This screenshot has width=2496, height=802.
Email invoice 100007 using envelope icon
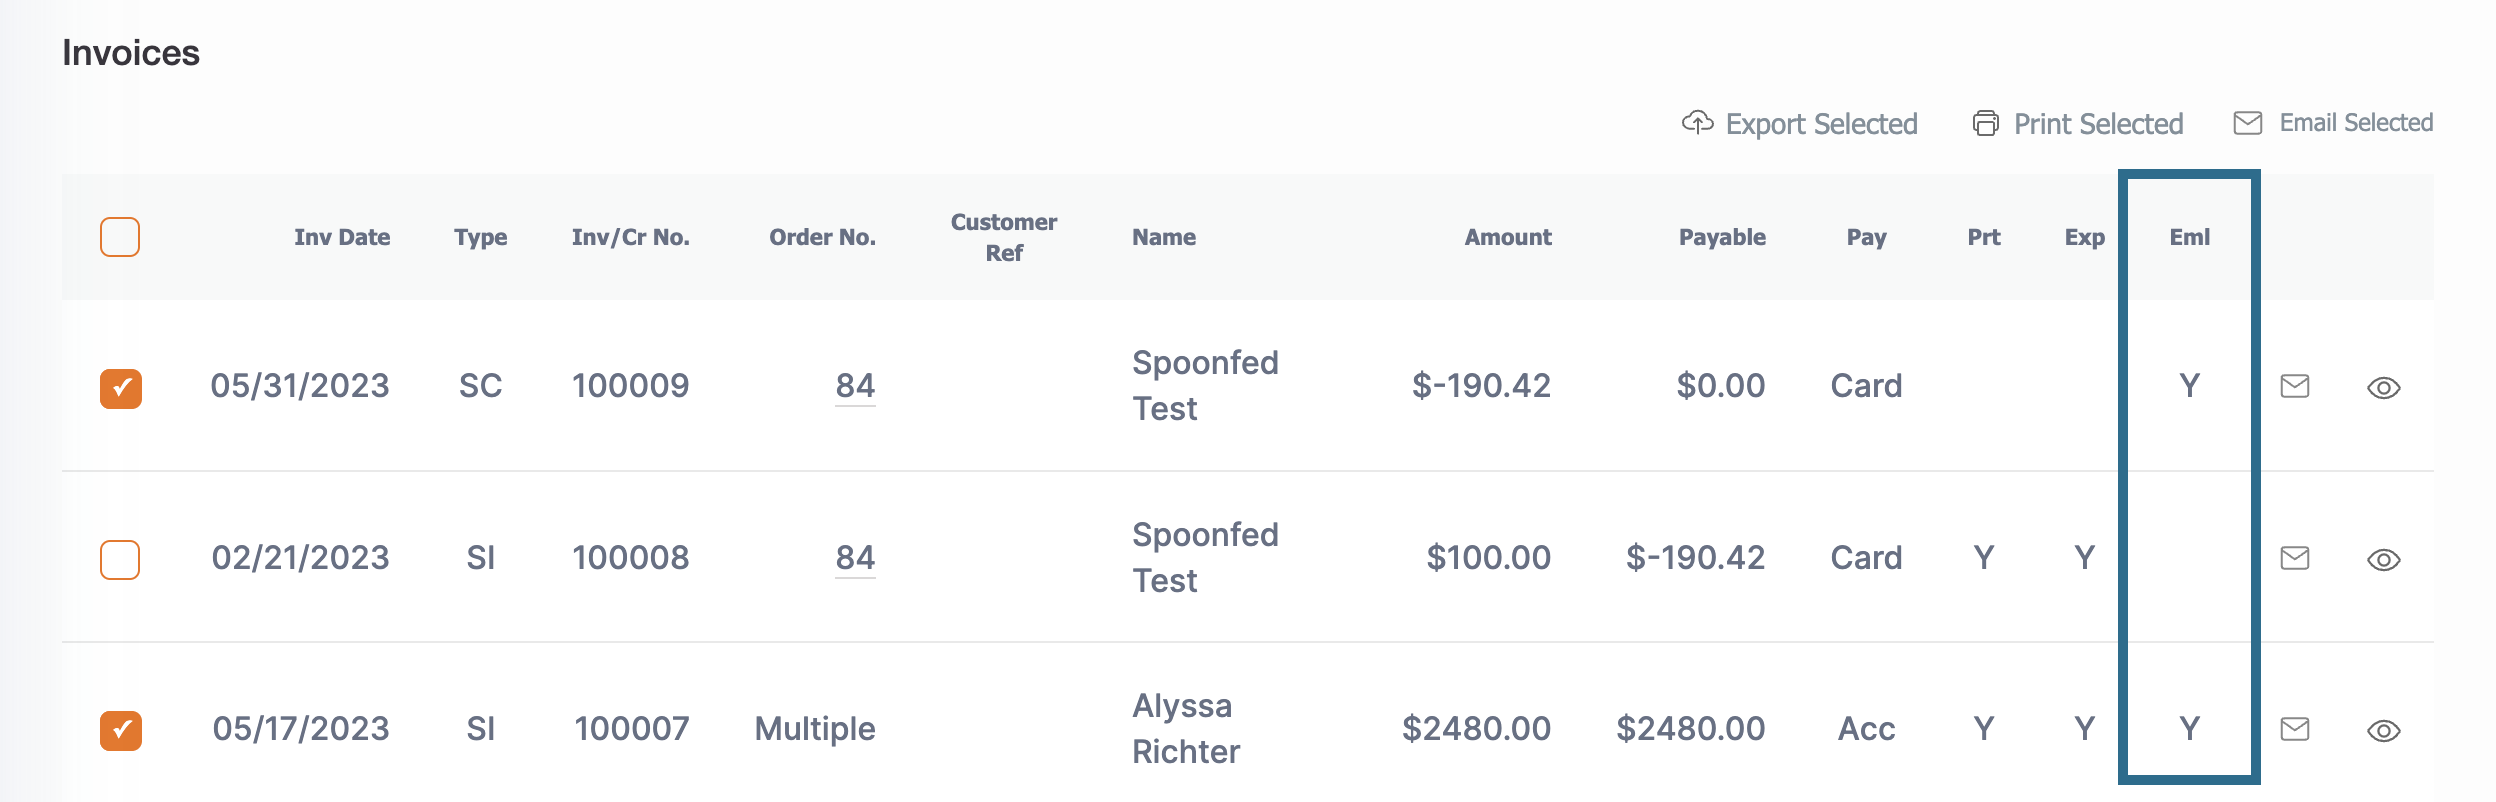coord(2294,729)
